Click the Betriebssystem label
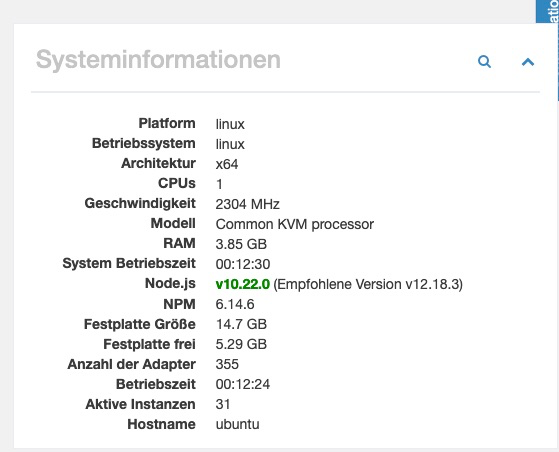Image resolution: width=559 pixels, height=452 pixels. coord(144,143)
